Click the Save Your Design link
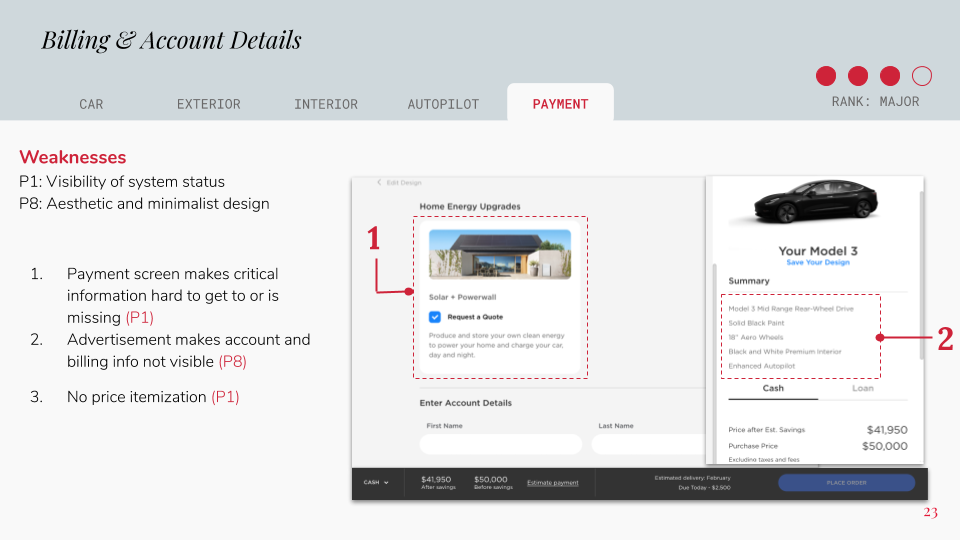The width and height of the screenshot is (960, 540). pos(818,262)
